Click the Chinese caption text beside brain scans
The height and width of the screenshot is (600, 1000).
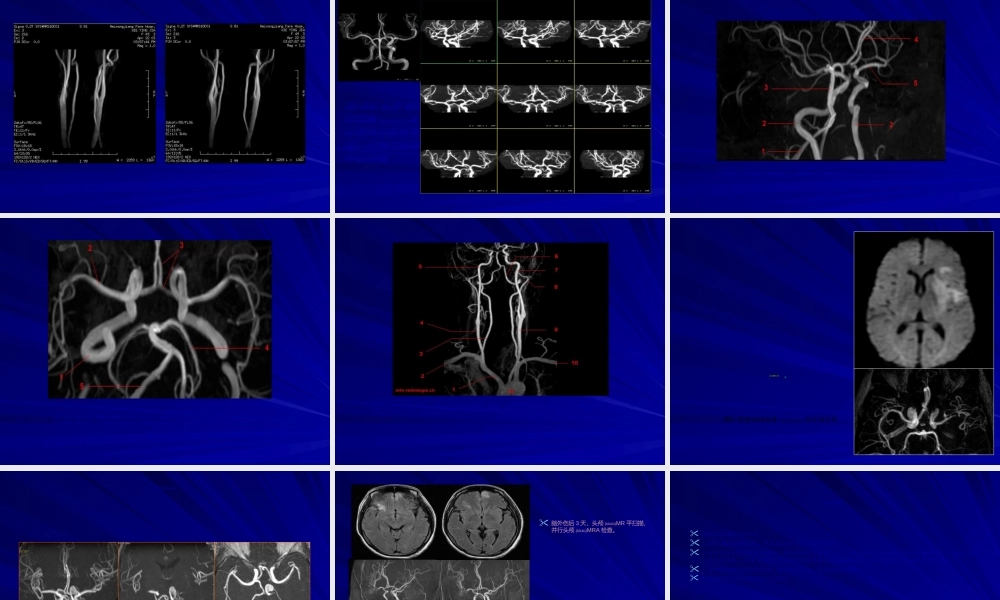[598, 526]
